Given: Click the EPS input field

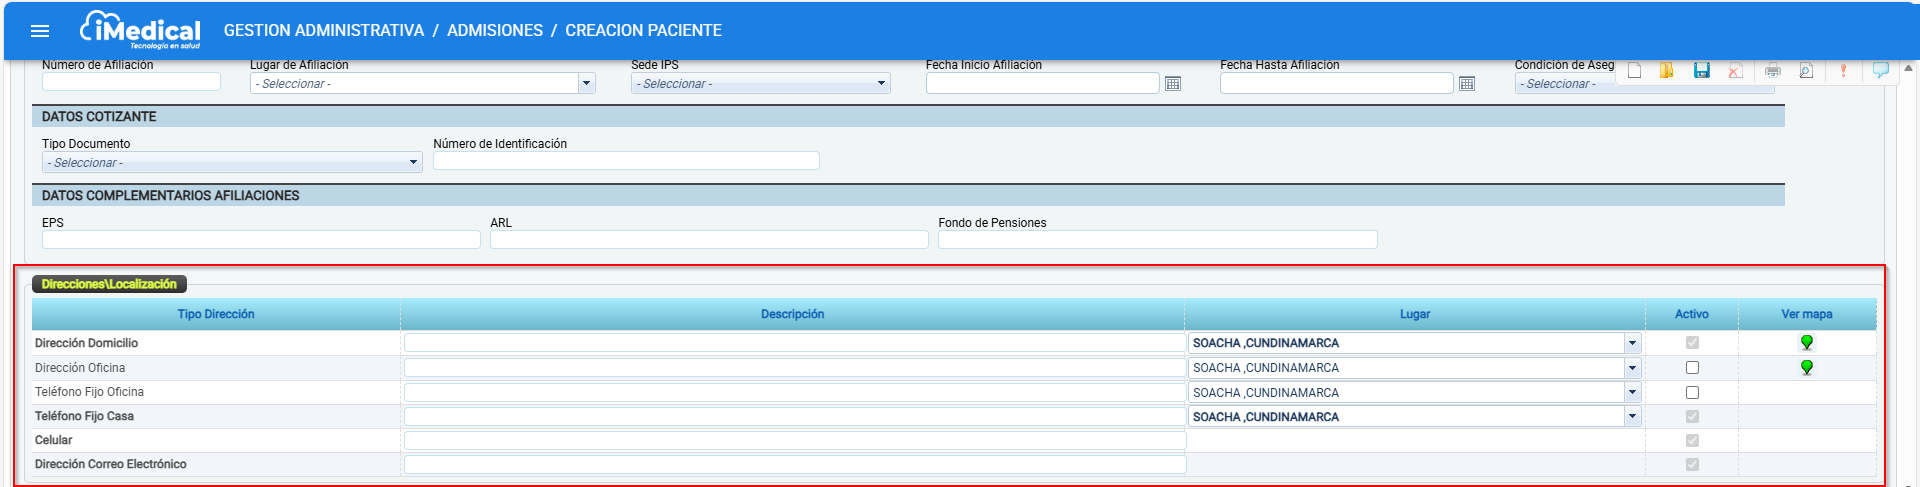Looking at the screenshot, I should pos(261,240).
